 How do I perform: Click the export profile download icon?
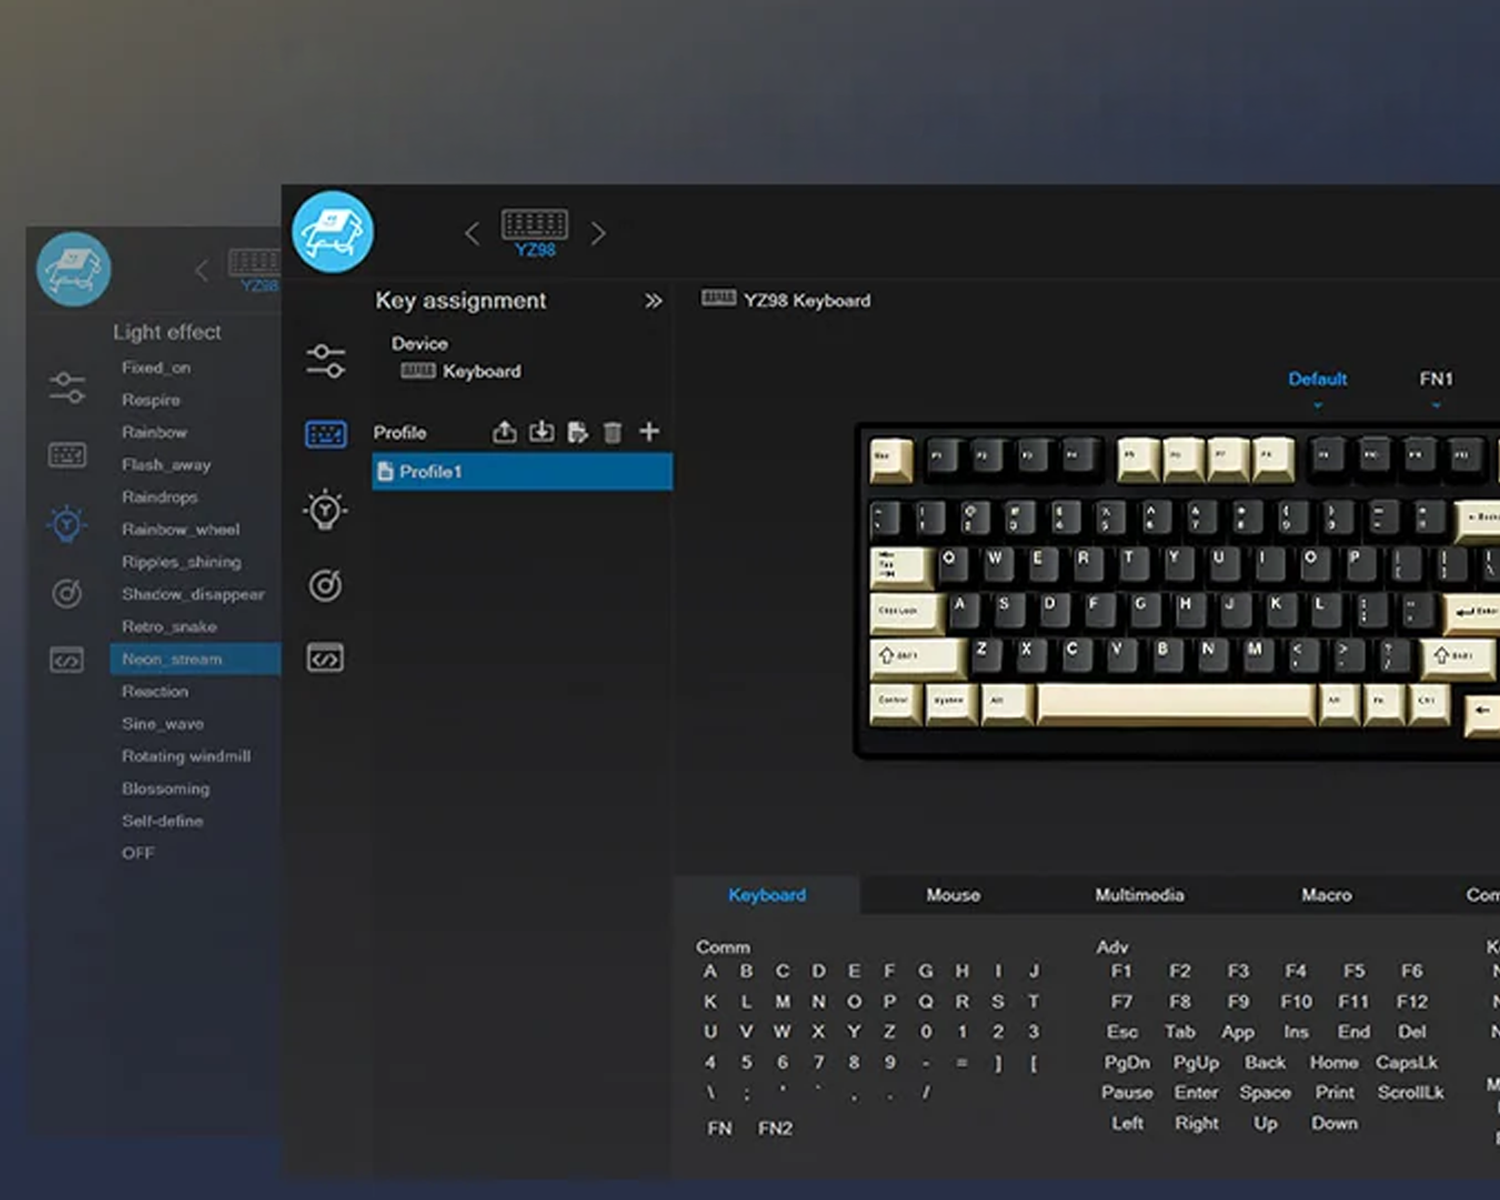point(541,432)
